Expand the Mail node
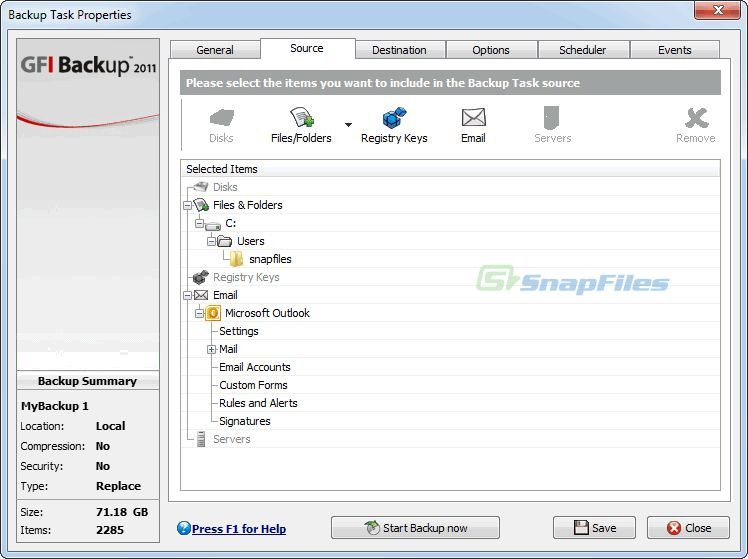 coord(211,350)
